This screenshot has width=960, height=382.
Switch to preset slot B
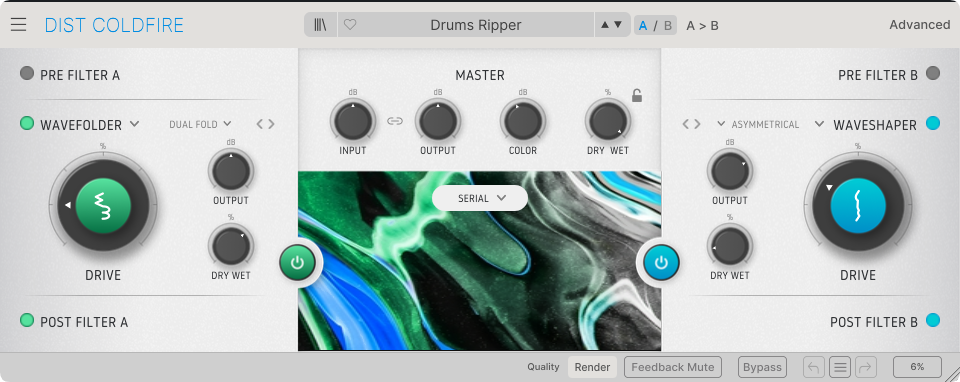click(x=667, y=26)
